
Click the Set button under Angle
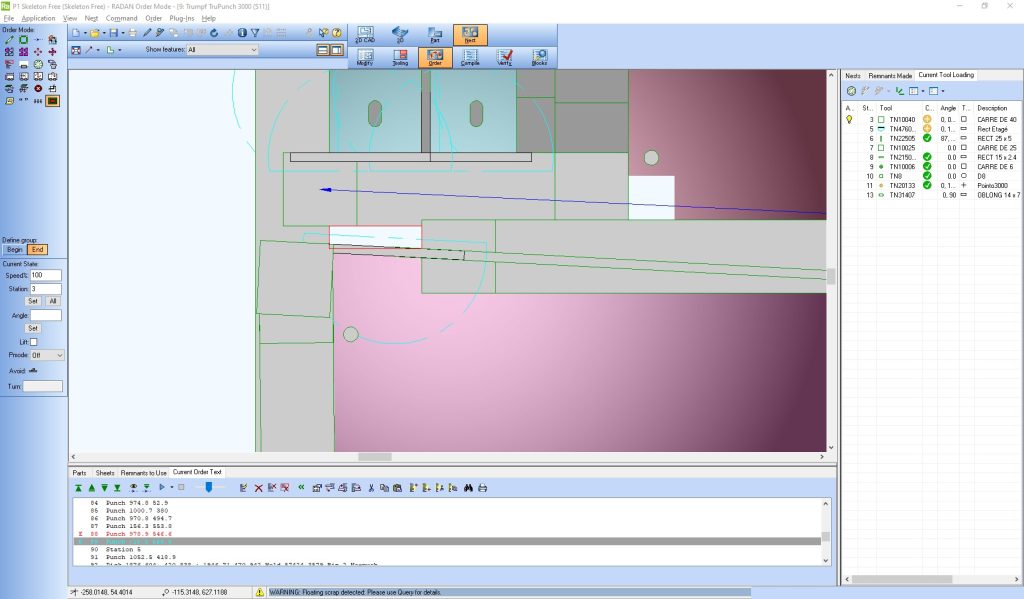[x=32, y=327]
